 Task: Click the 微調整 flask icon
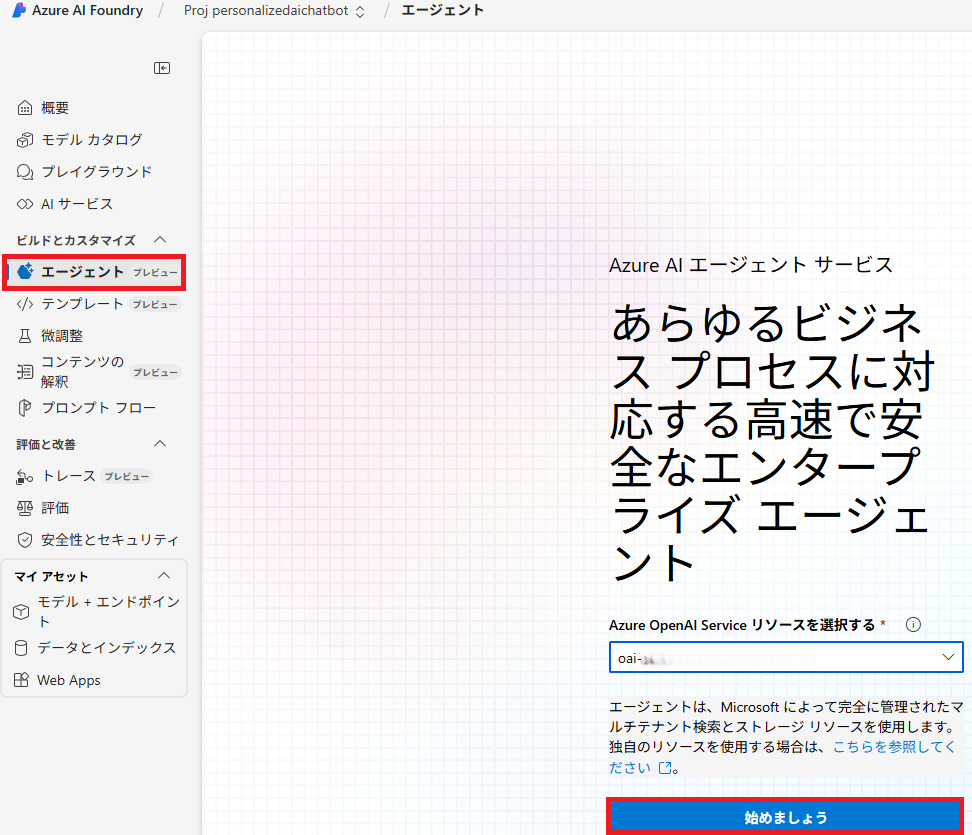(25, 336)
